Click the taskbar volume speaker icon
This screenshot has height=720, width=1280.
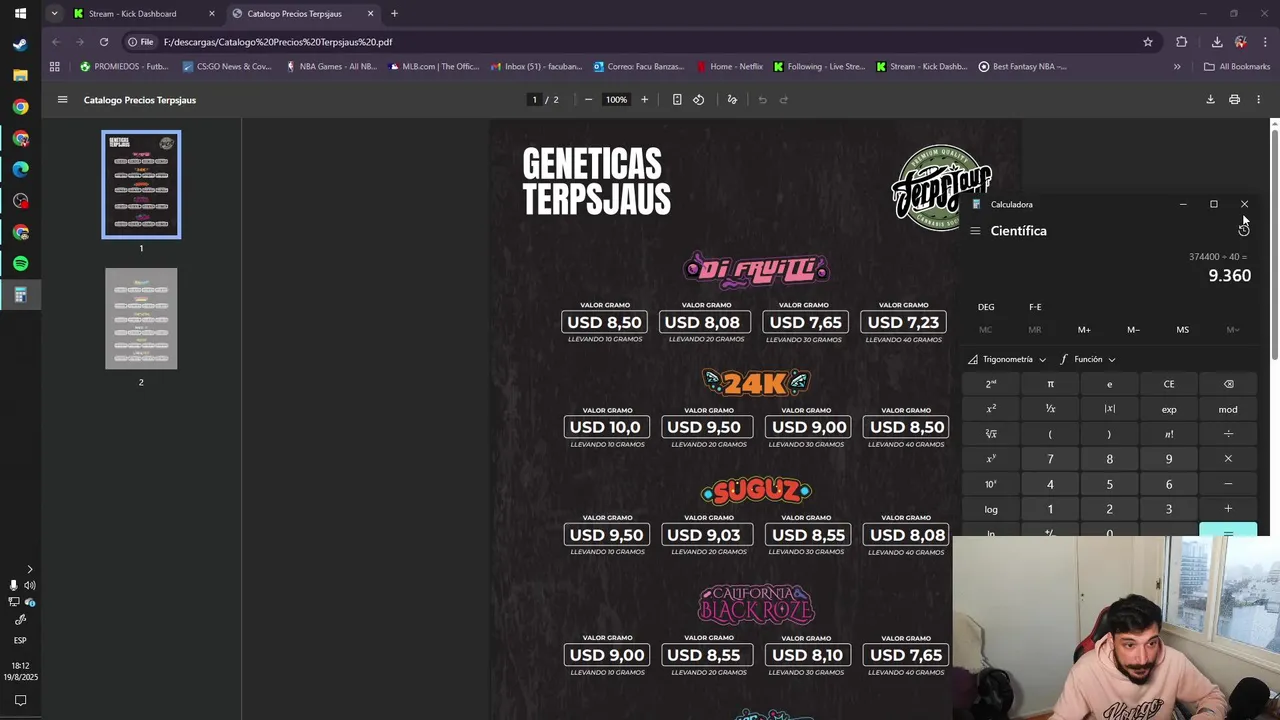[29, 585]
